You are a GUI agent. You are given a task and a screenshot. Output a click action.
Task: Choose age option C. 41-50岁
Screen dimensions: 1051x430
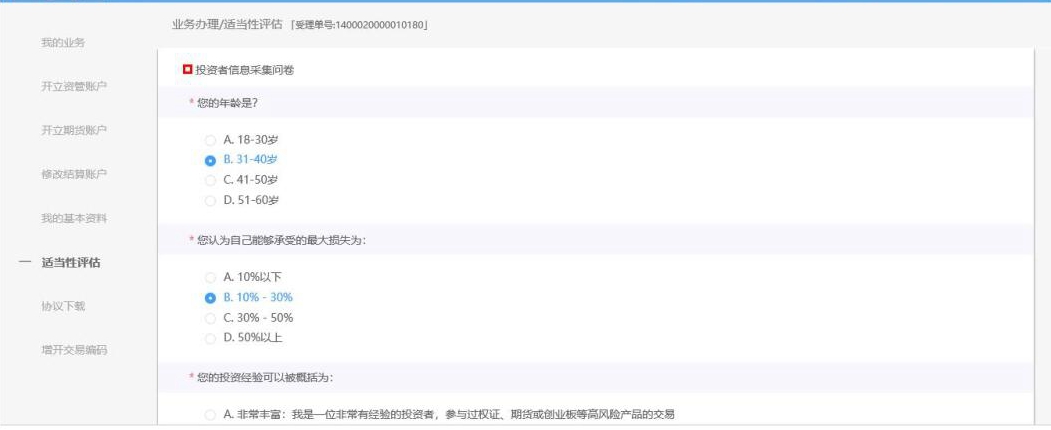click(210, 180)
